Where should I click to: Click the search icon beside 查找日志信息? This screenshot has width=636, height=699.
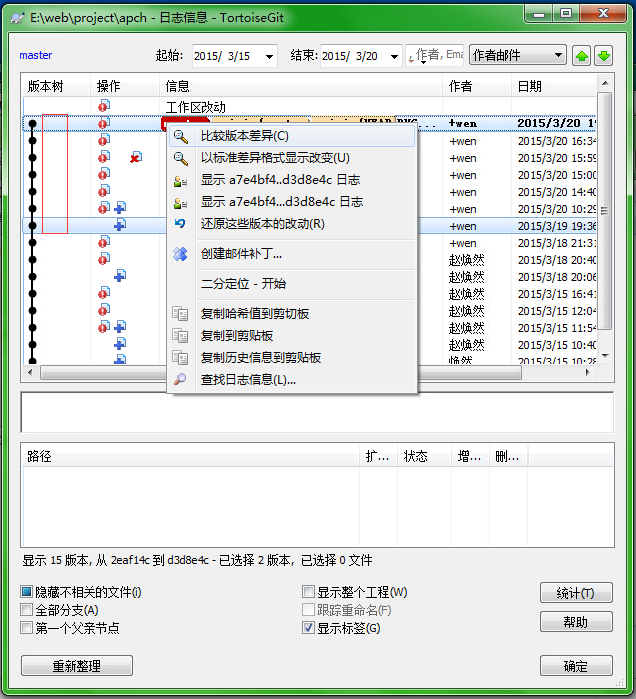point(180,380)
